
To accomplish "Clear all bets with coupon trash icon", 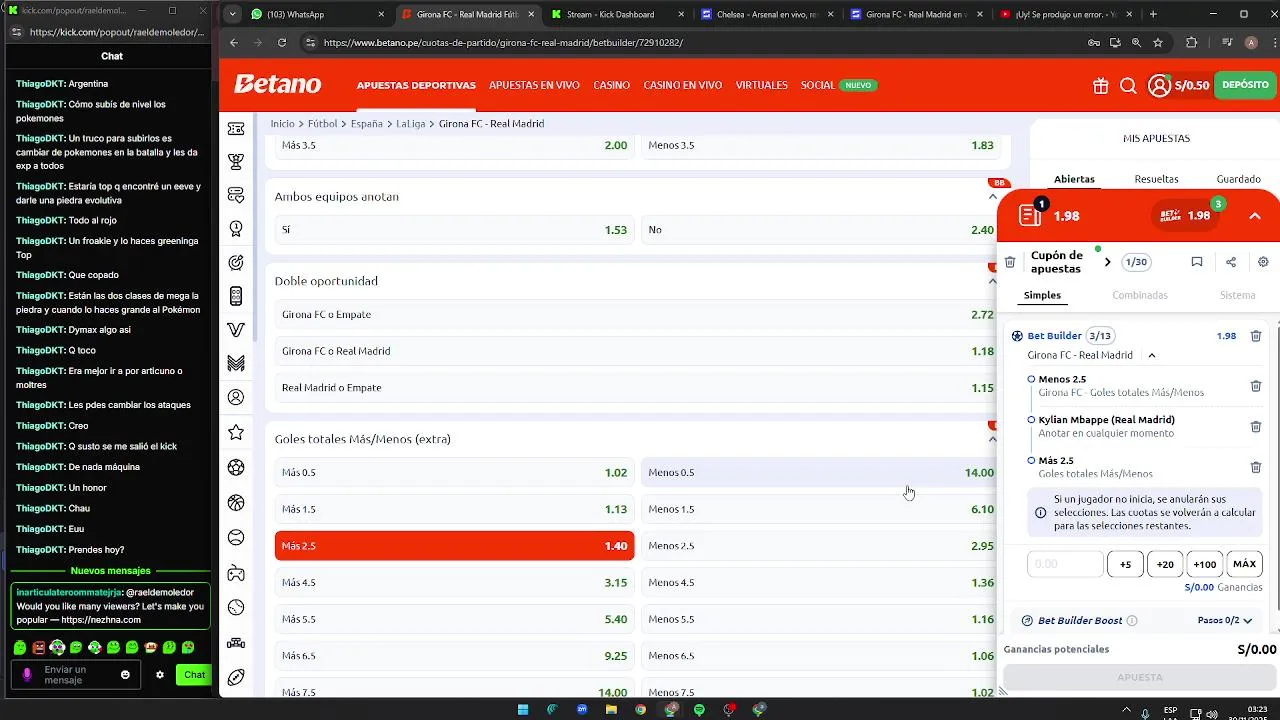I will [1010, 262].
